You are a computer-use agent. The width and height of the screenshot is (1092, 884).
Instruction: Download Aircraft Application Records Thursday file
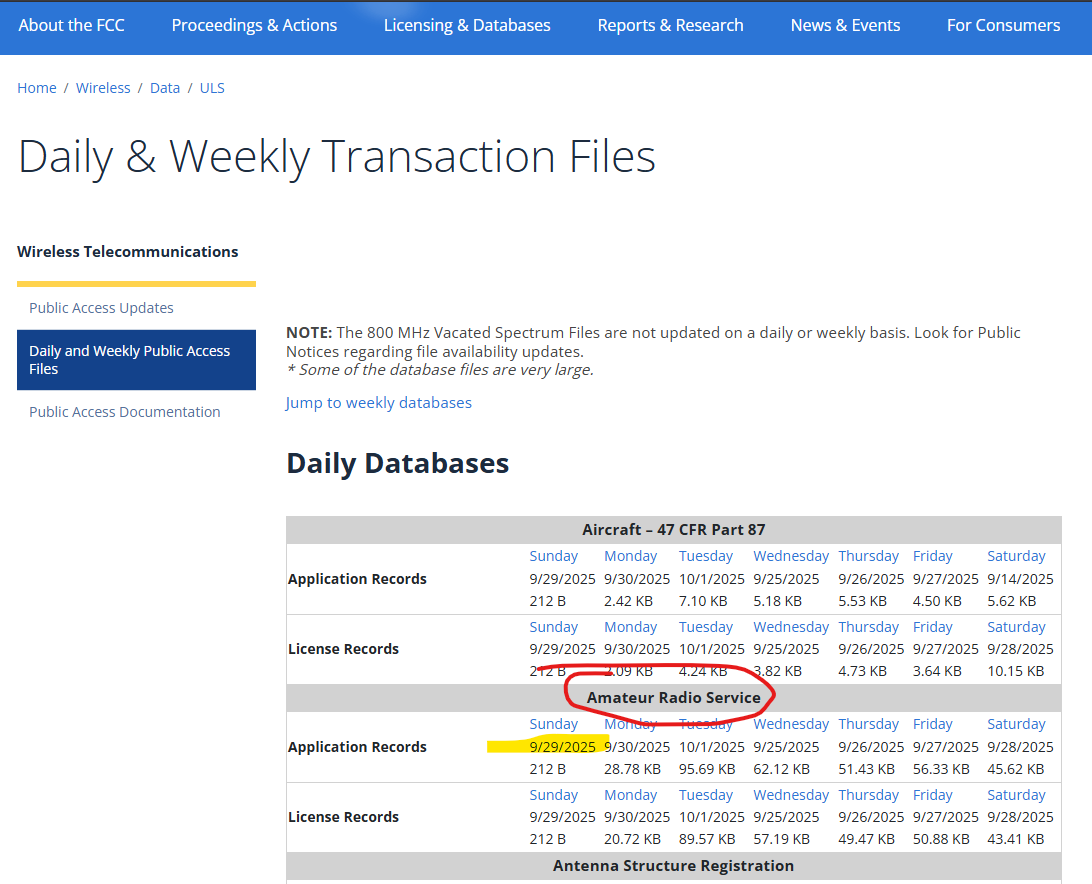pyautogui.click(x=868, y=556)
